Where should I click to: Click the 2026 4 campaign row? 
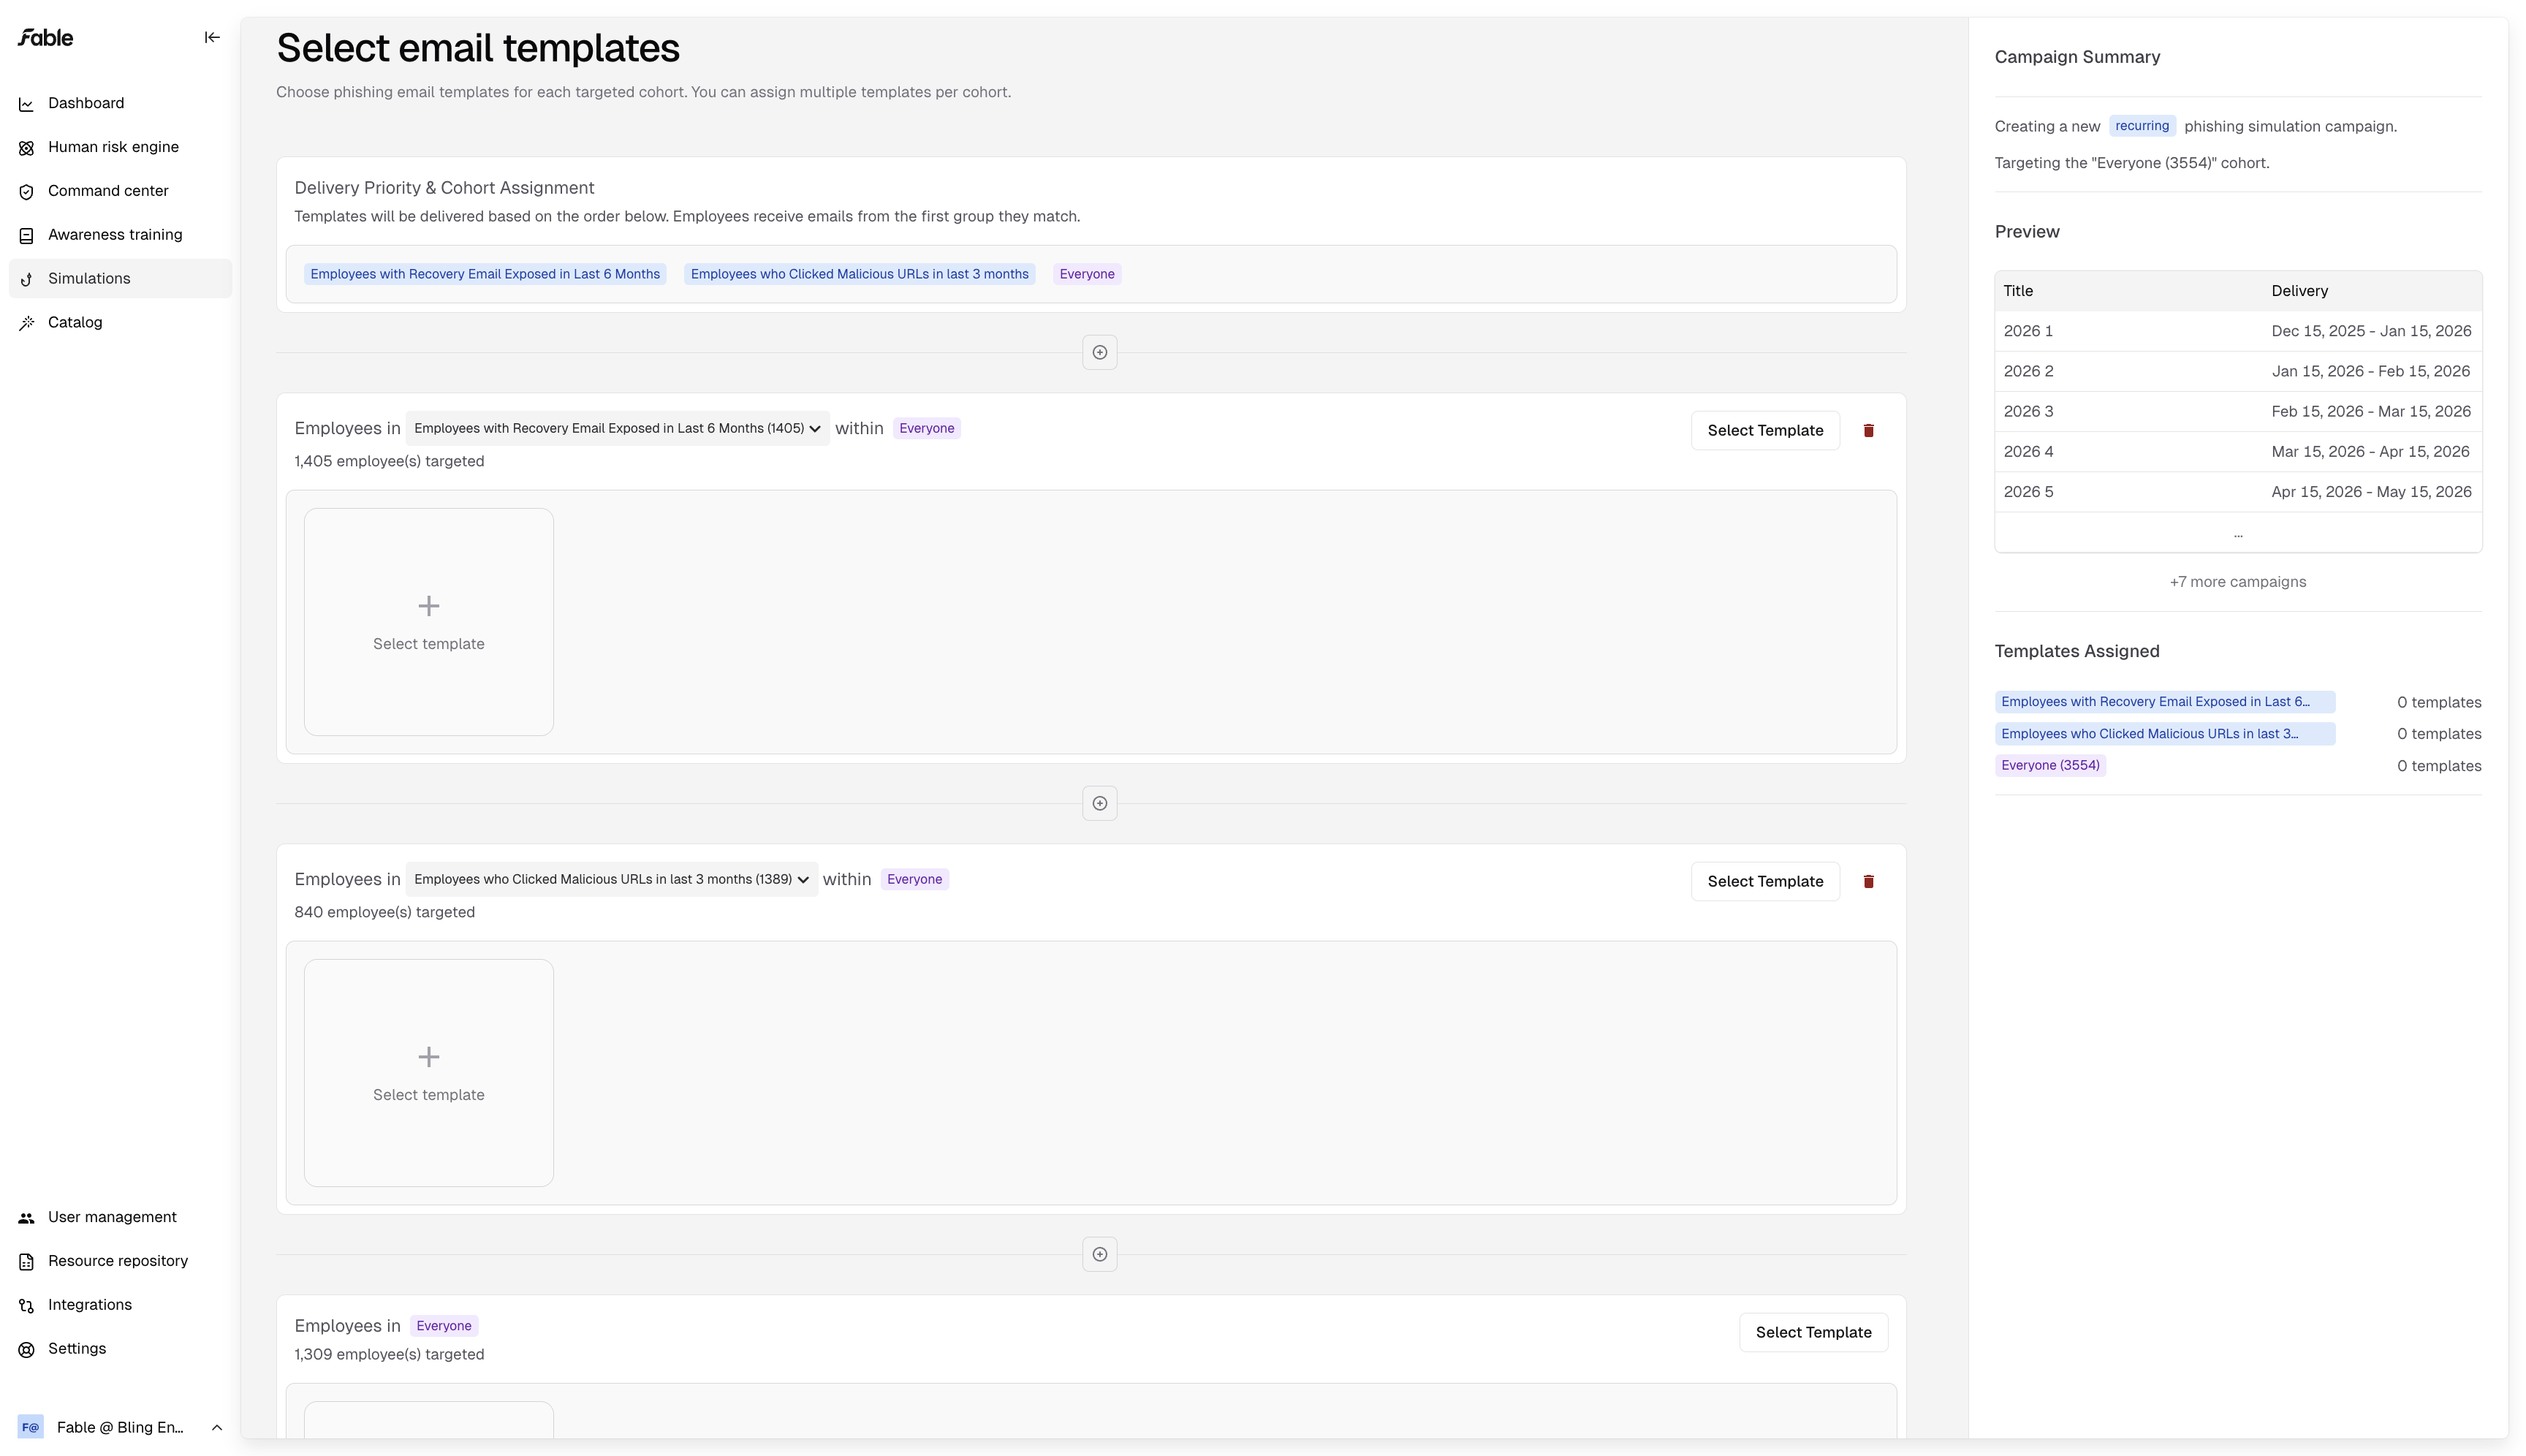pos(2238,452)
